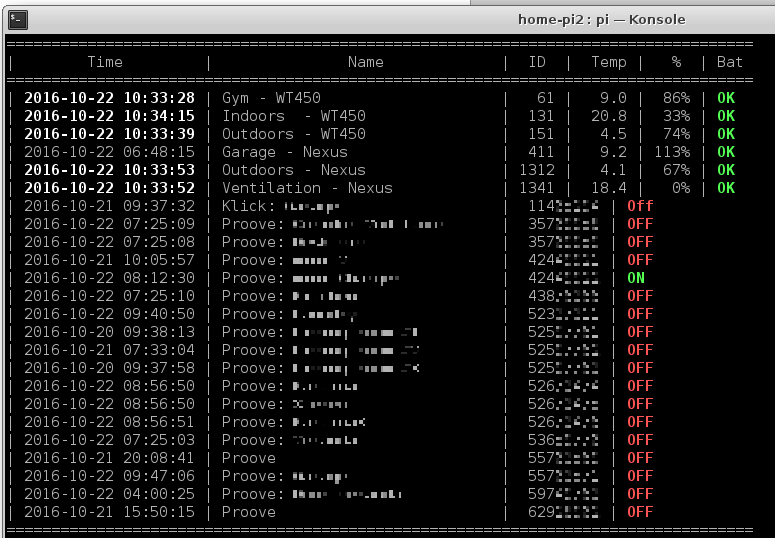
Task: Click the 'home-pi2 : pi — Konsole' window title
Action: (602, 20)
